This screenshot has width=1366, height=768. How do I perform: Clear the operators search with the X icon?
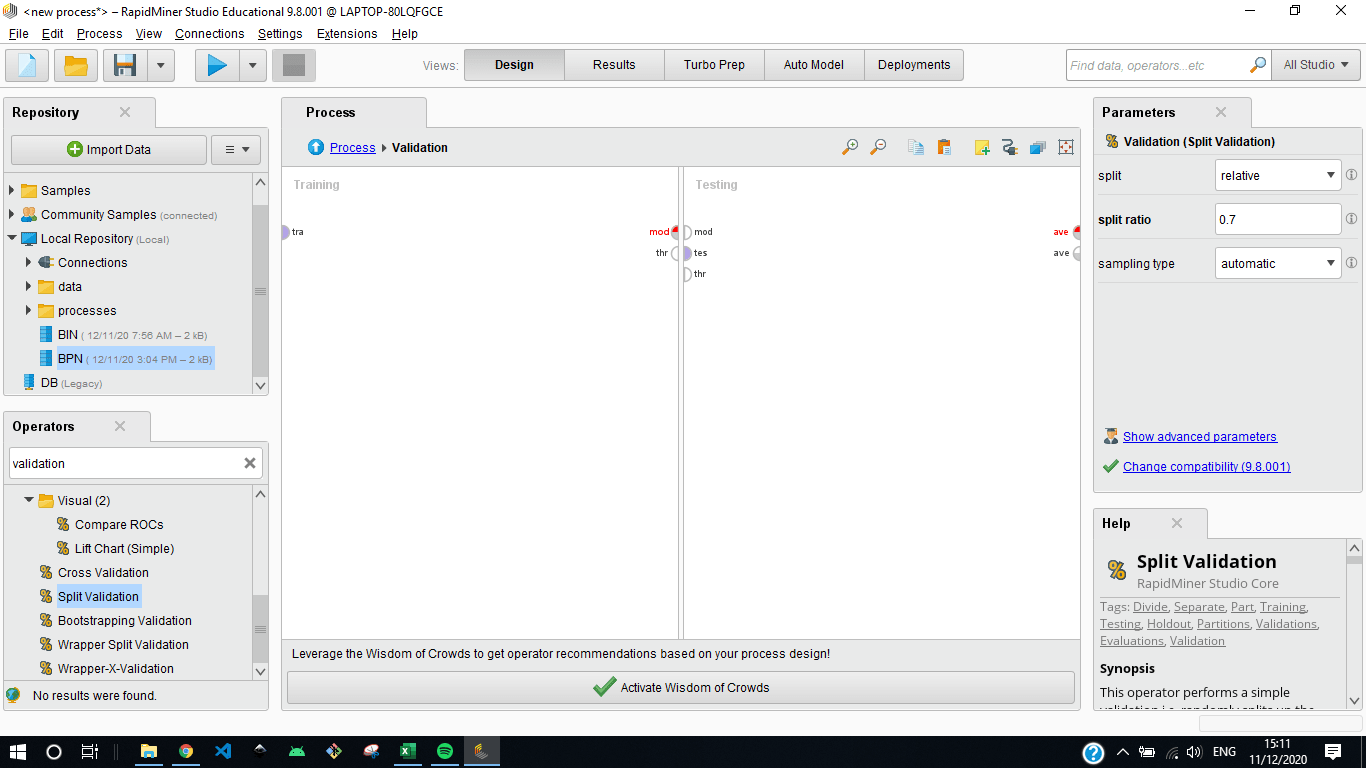pos(250,463)
